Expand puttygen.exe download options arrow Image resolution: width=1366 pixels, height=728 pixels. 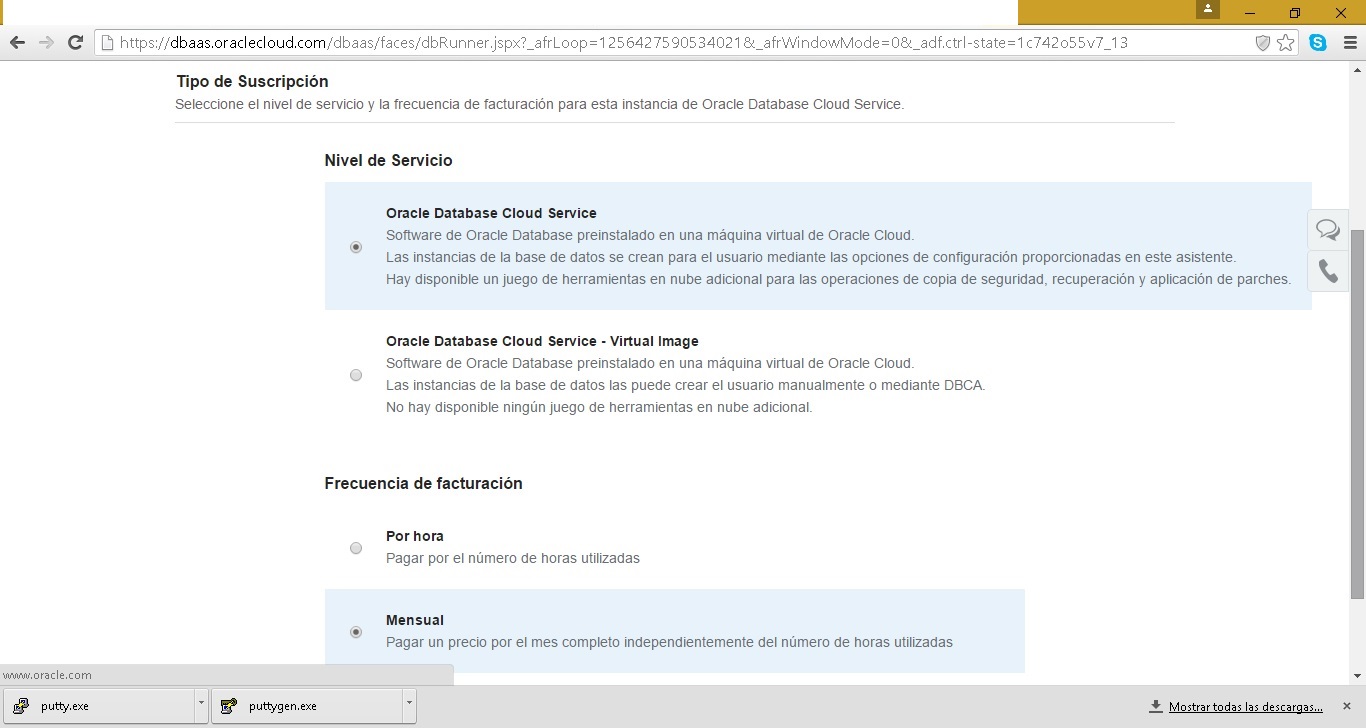tap(408, 705)
